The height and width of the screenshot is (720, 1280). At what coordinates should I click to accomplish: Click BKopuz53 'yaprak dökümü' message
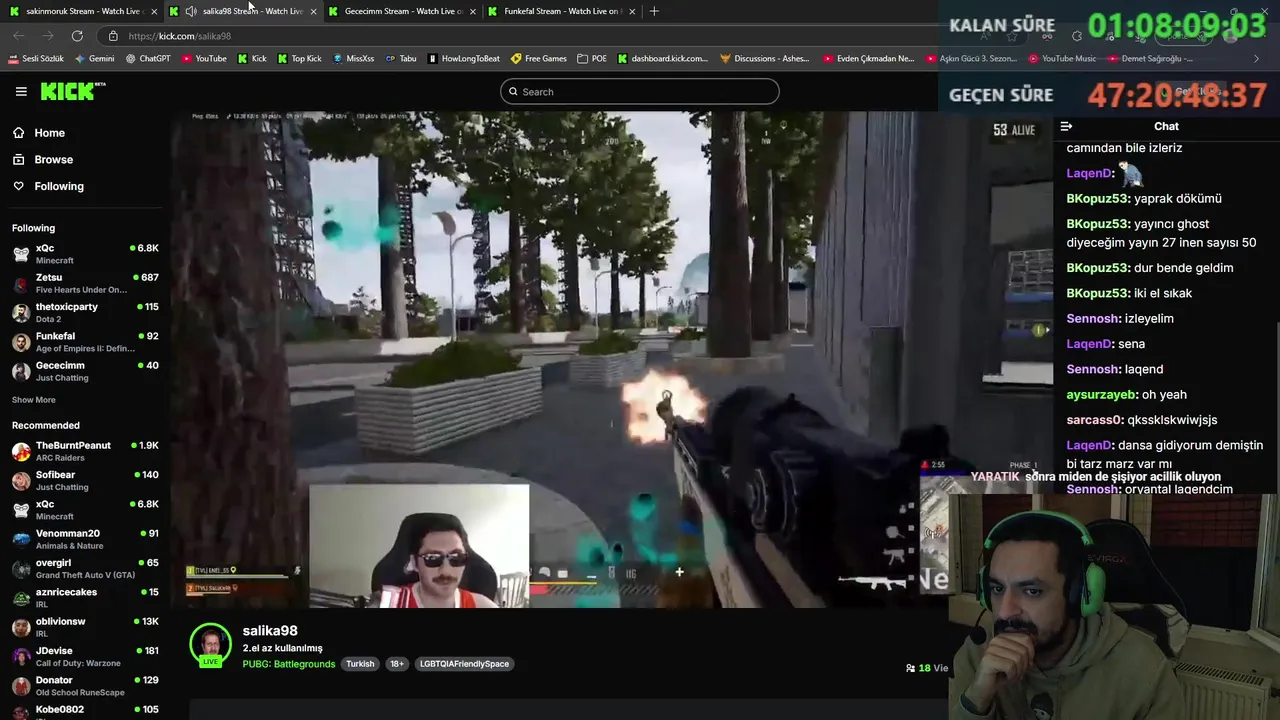click(1144, 198)
